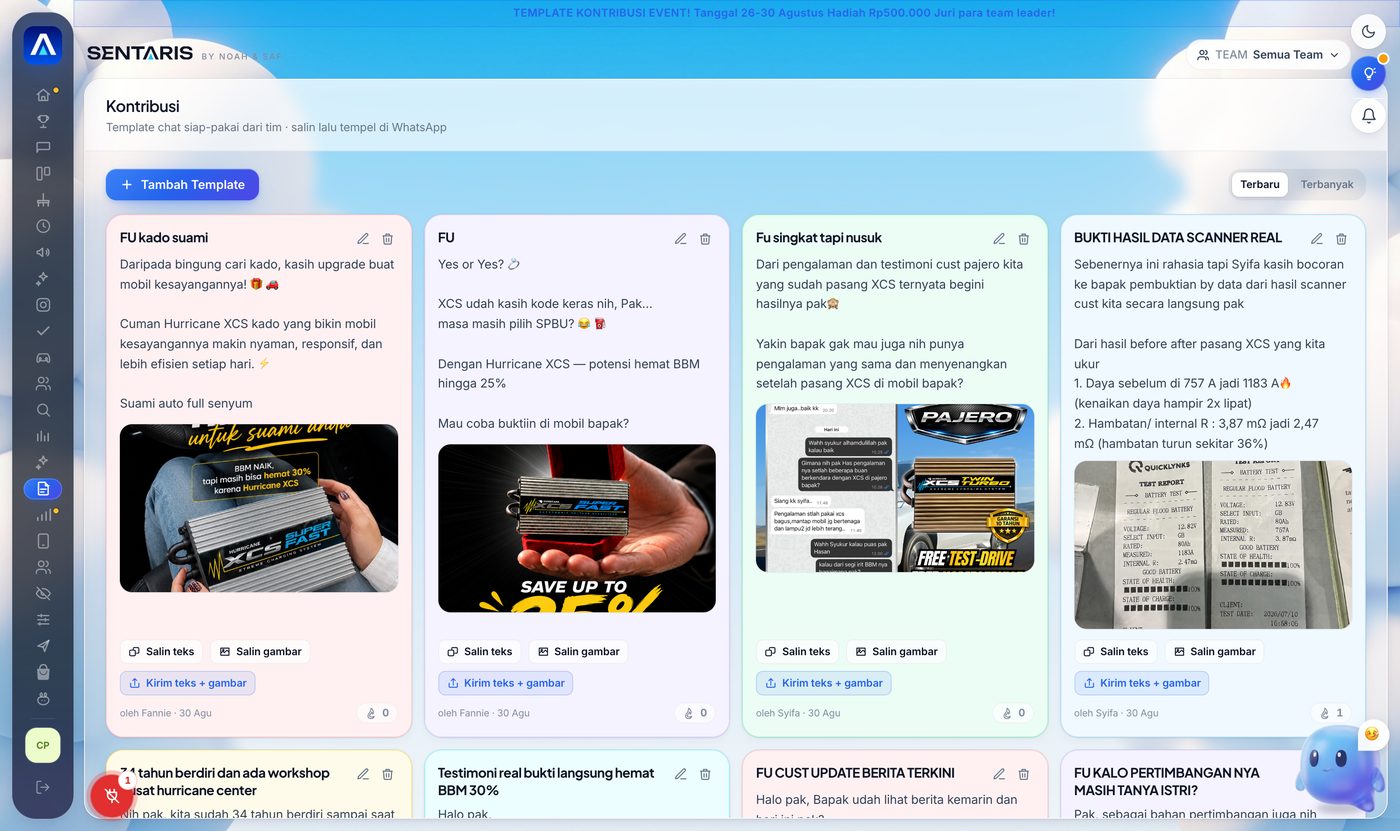The height and width of the screenshot is (831, 1400).
Task: Open the game controller sidebar icon
Action: (43, 357)
